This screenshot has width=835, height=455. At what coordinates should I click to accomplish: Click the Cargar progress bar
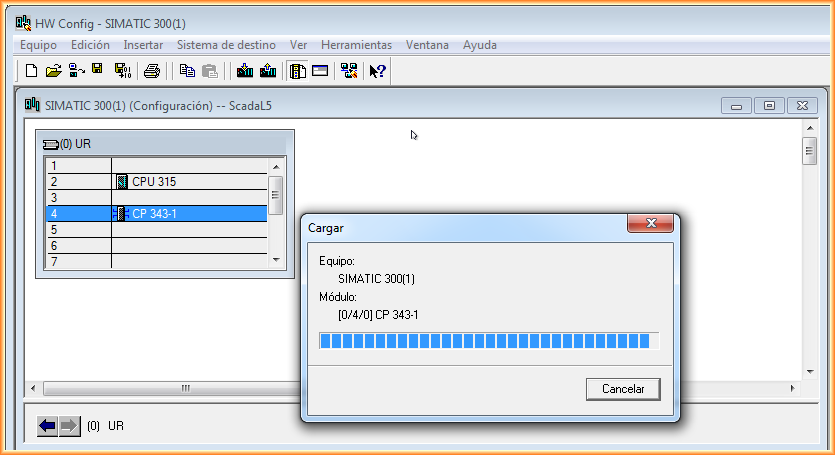pos(488,341)
